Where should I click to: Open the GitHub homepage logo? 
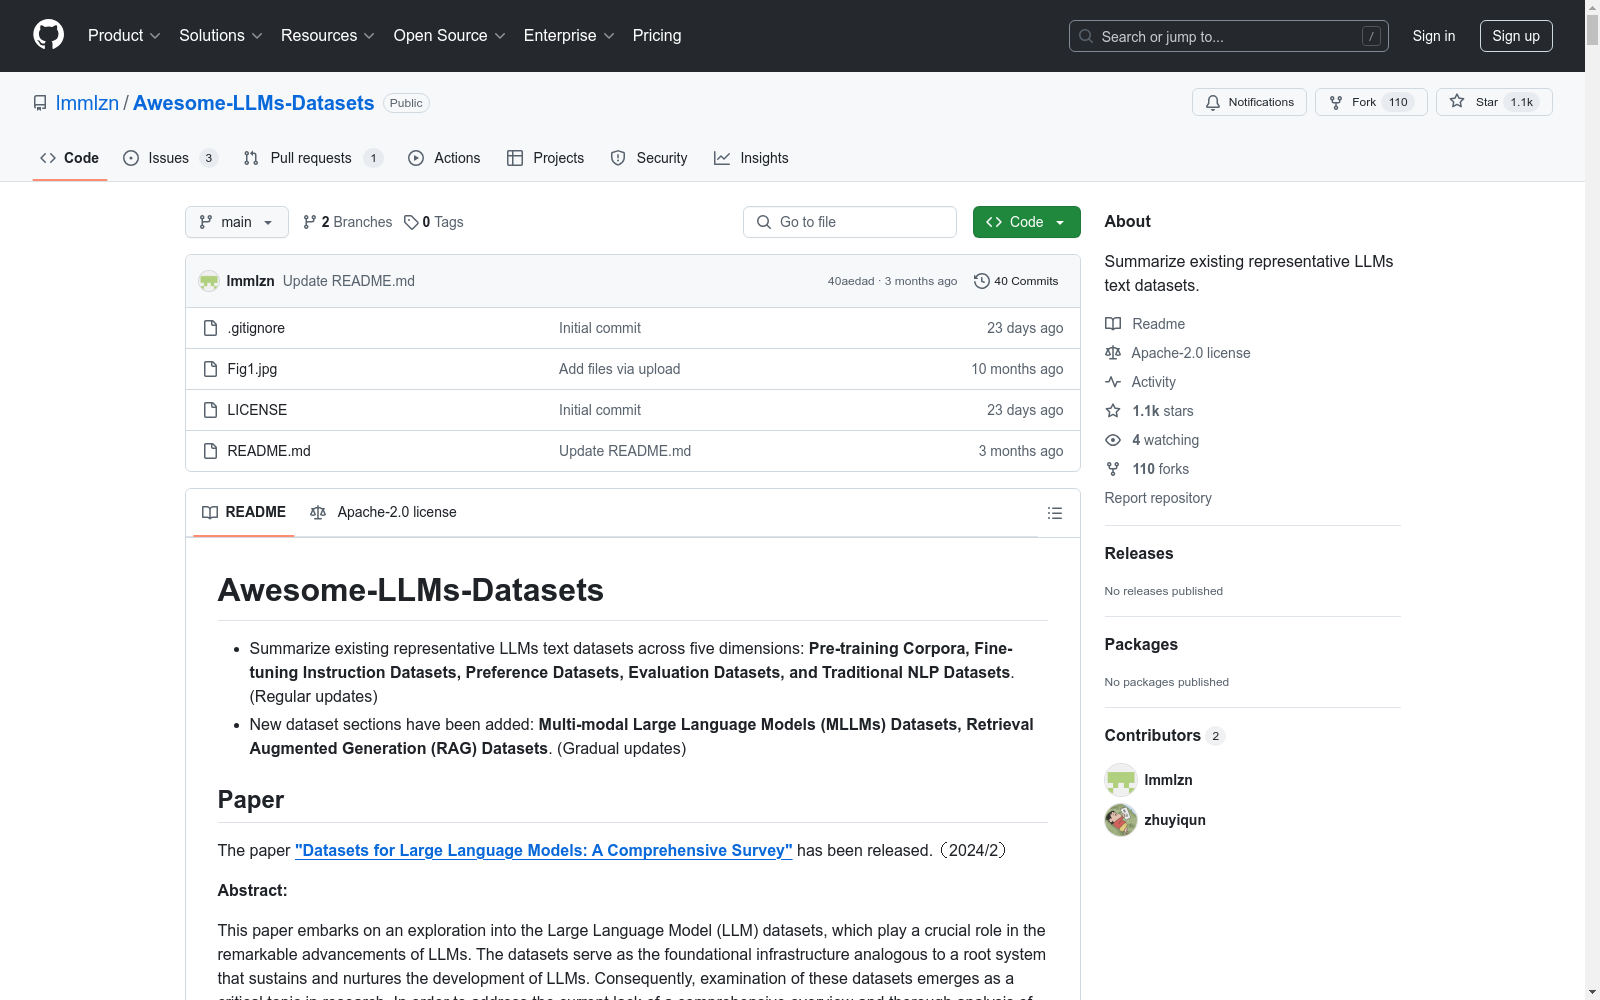[x=48, y=35]
